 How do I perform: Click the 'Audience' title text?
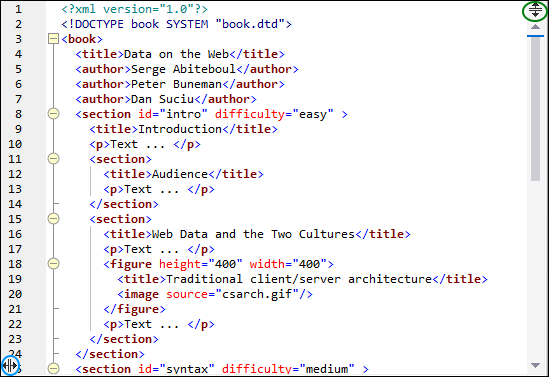pos(180,174)
